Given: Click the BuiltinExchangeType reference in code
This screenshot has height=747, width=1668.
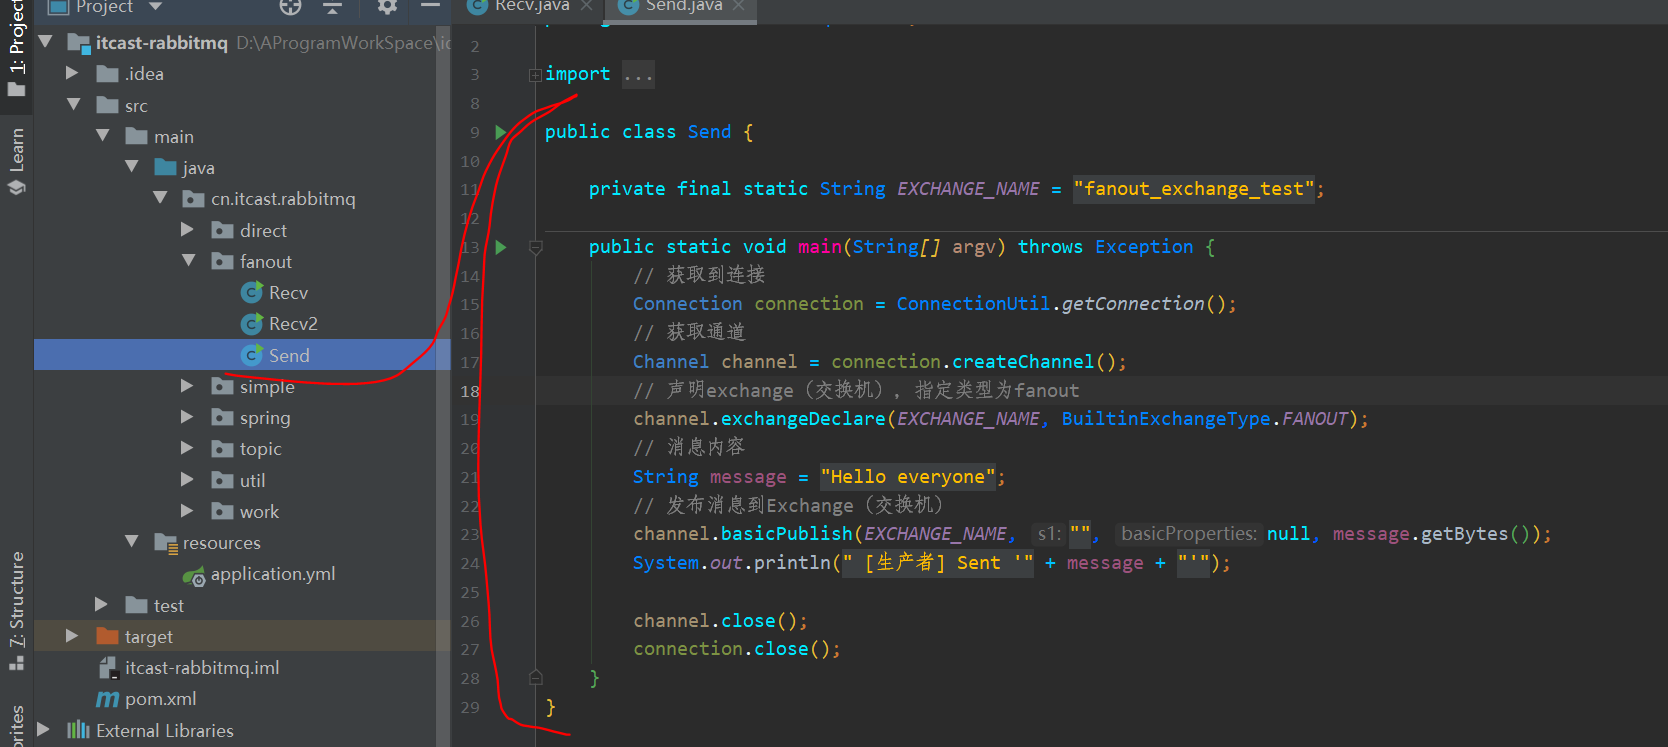Looking at the screenshot, I should 1166,419.
